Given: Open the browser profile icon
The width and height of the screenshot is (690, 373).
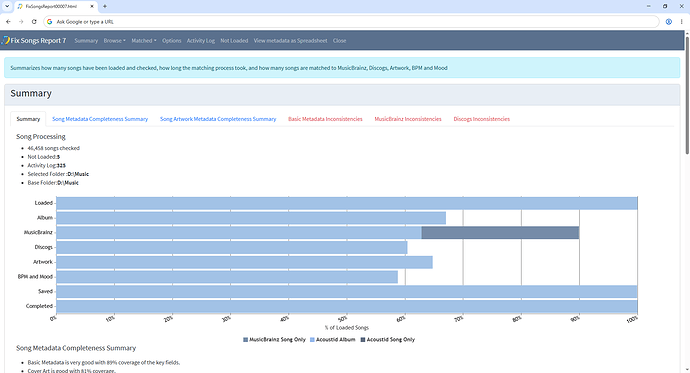Looking at the screenshot, I should point(668,22).
